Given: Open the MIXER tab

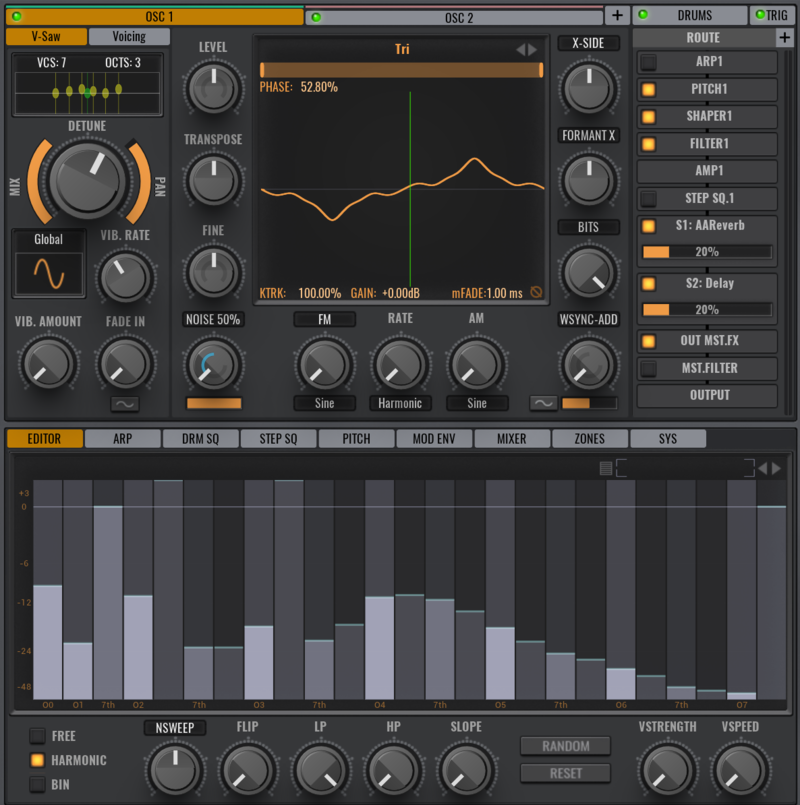Looking at the screenshot, I should [513, 437].
